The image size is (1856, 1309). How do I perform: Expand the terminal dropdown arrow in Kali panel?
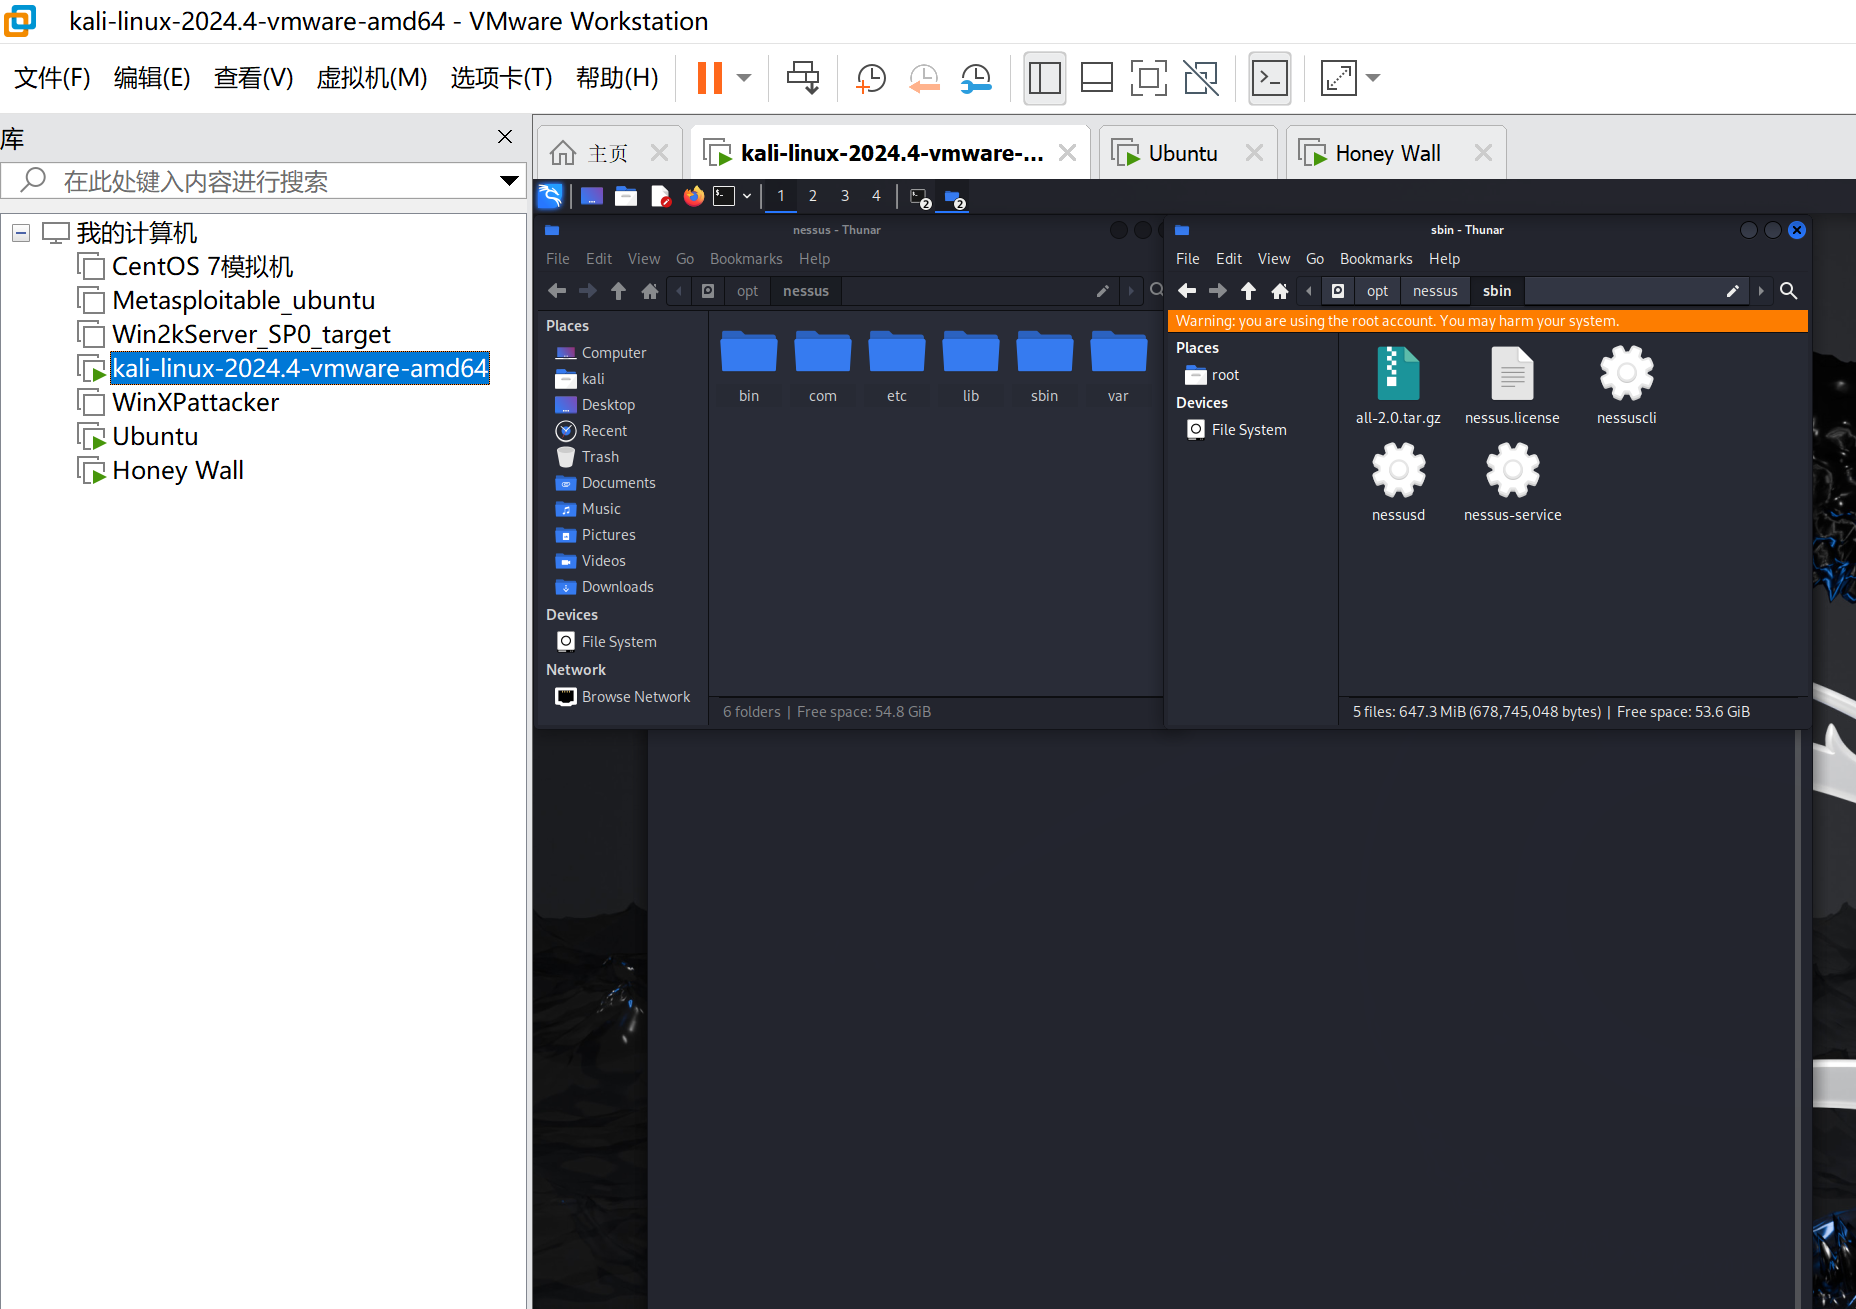pyautogui.click(x=747, y=196)
